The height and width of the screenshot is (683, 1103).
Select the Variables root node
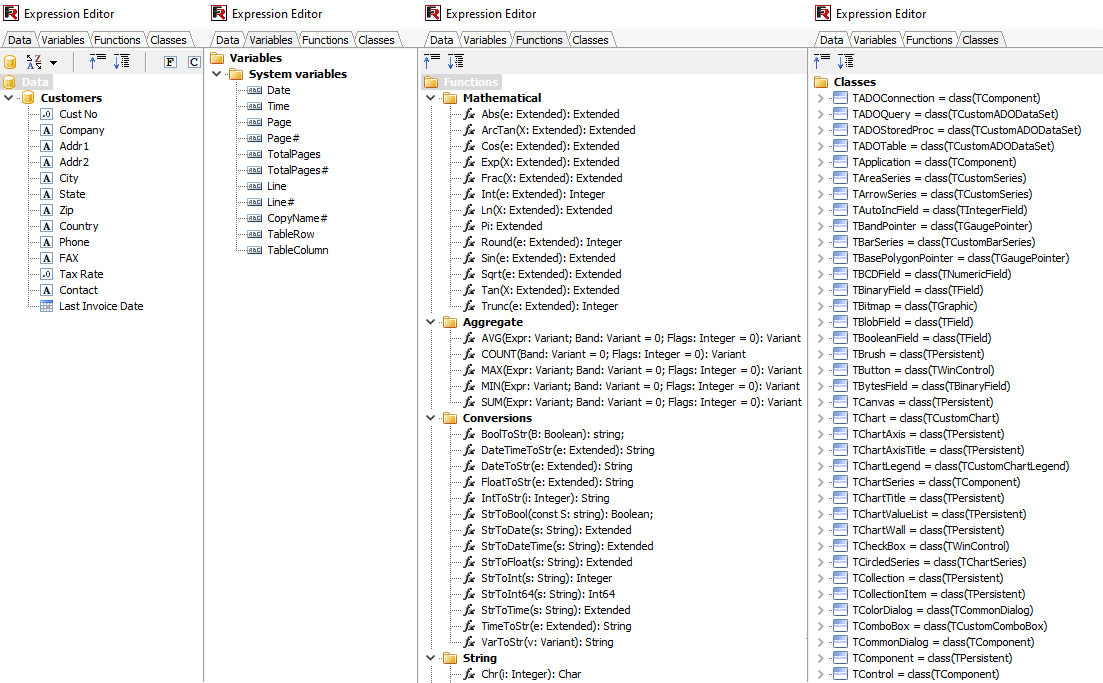click(255, 58)
